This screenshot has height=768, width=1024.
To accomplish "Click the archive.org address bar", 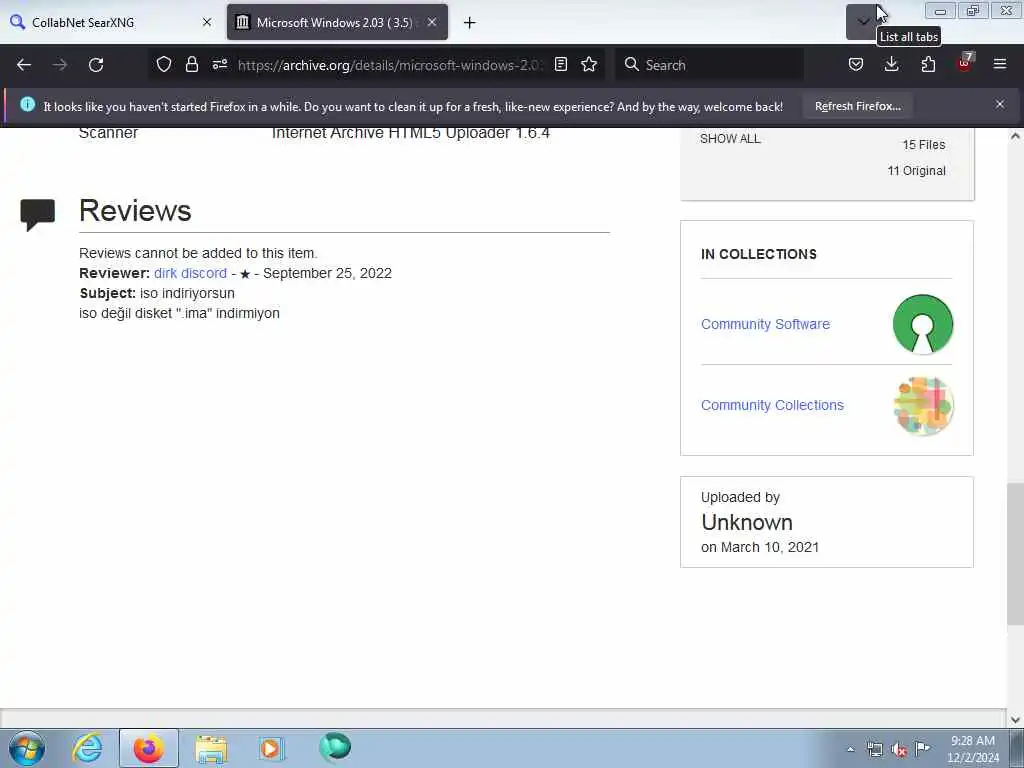I will [x=389, y=65].
